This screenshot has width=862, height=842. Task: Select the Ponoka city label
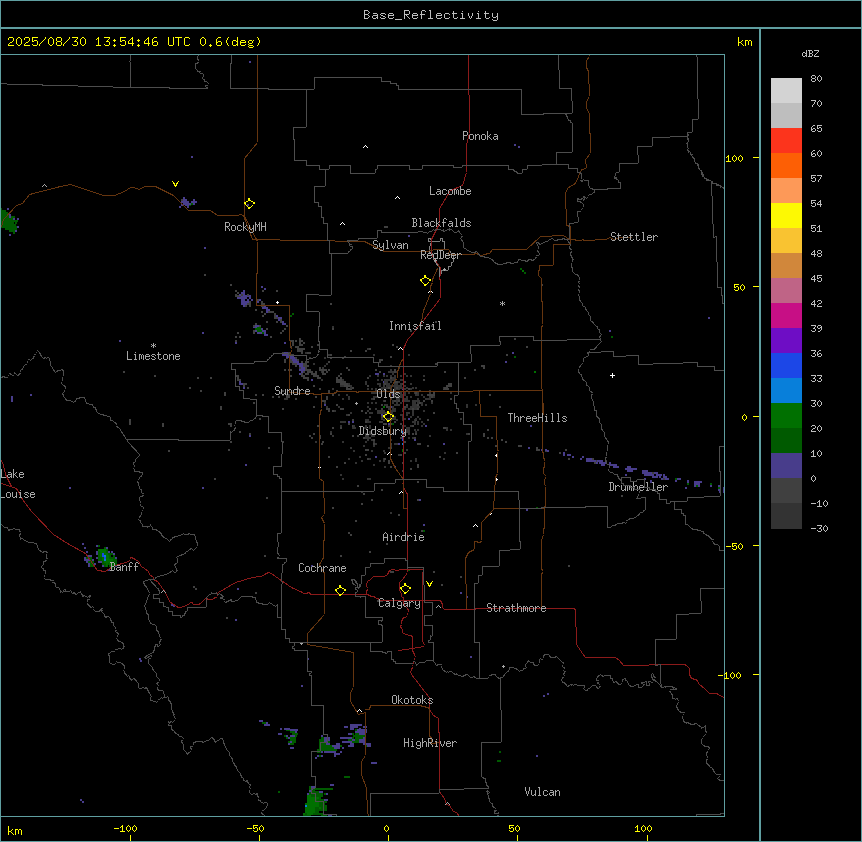click(480, 136)
